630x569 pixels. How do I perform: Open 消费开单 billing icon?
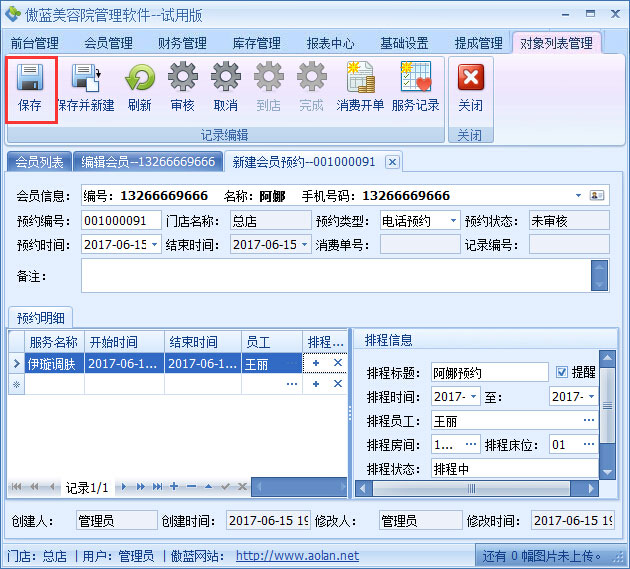click(x=360, y=88)
